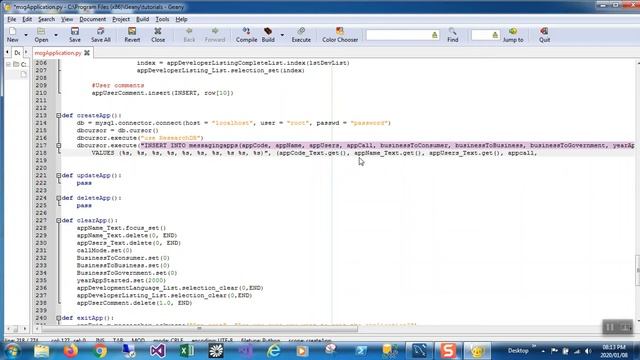The height and width of the screenshot is (360, 640).
Task: Open Visual Studio from the taskbar
Action: coord(158,351)
